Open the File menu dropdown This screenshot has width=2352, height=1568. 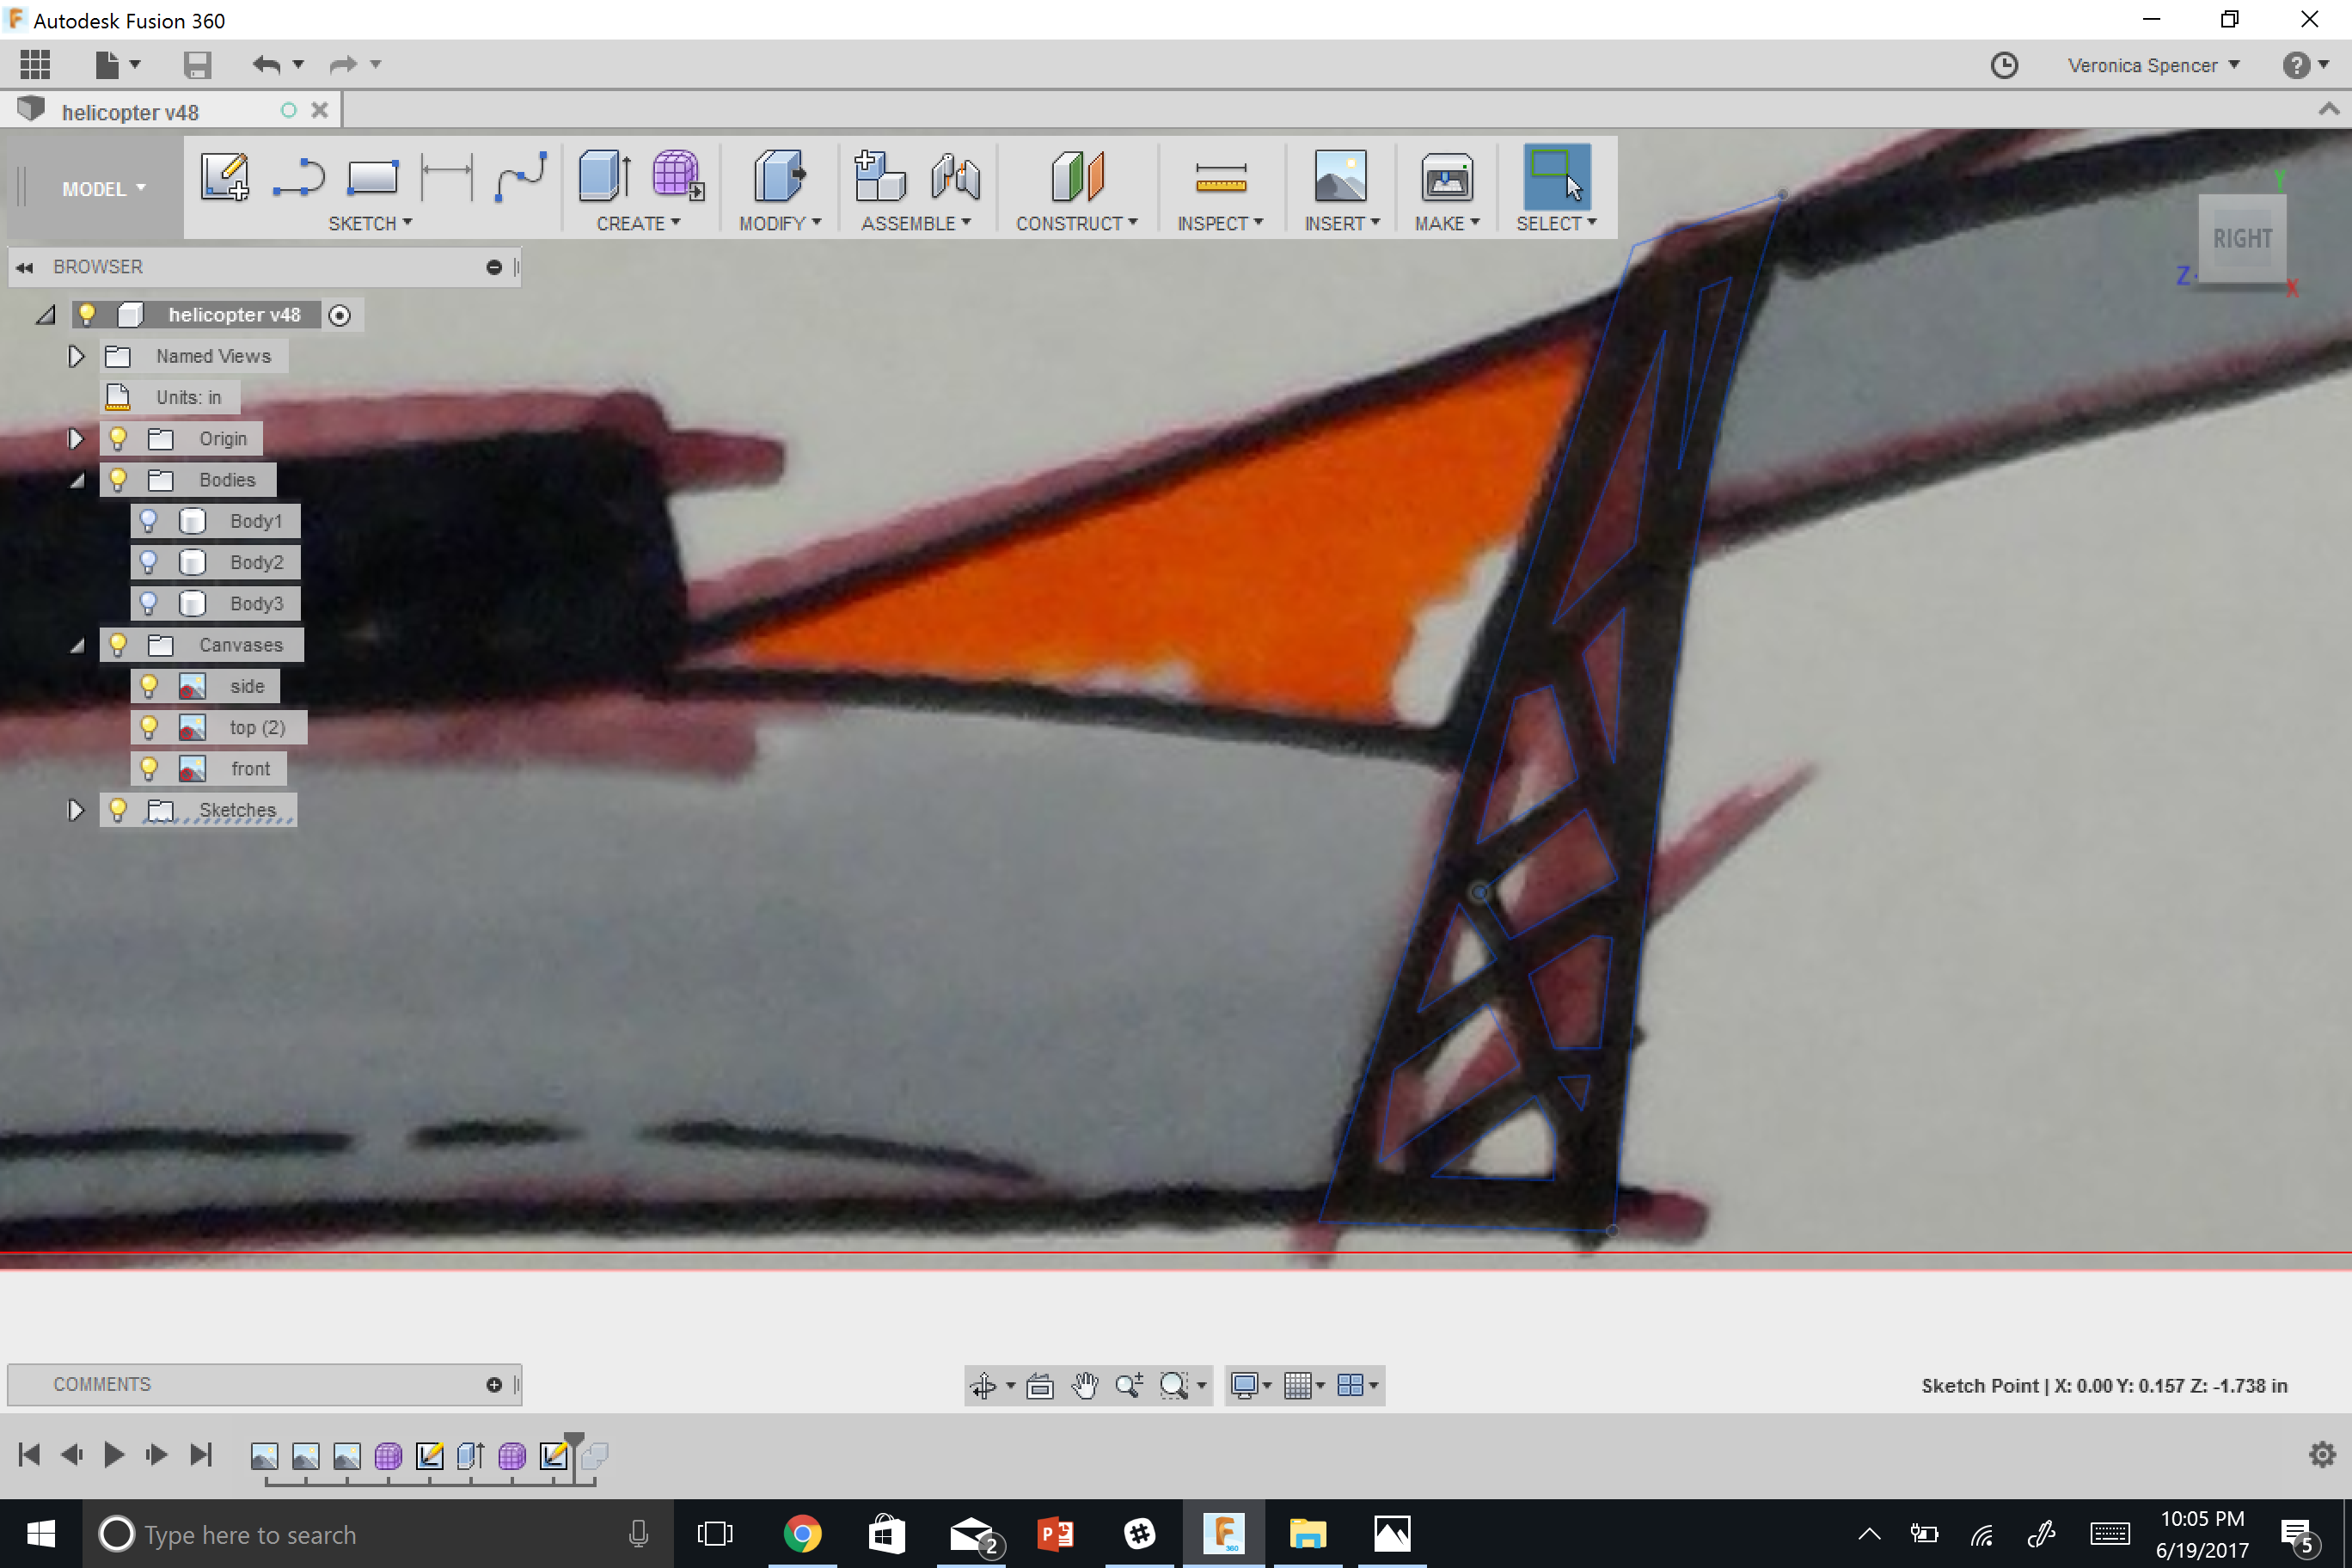[117, 65]
